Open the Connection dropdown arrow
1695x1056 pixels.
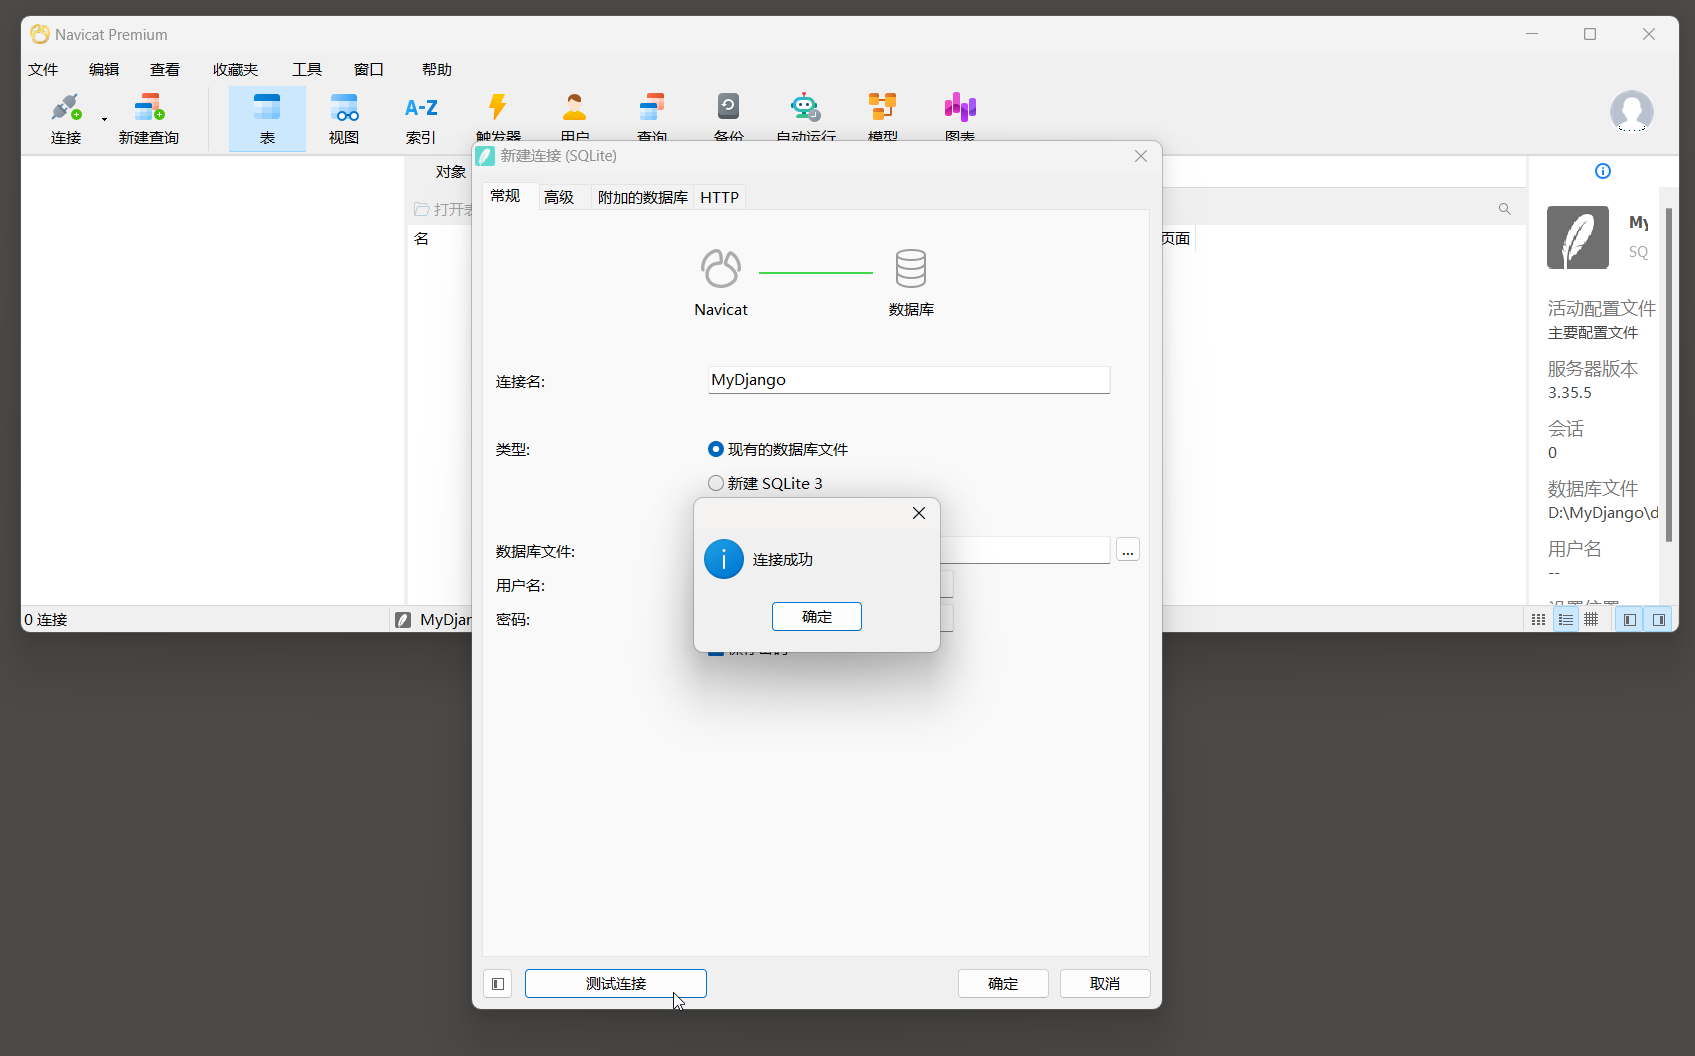point(104,120)
